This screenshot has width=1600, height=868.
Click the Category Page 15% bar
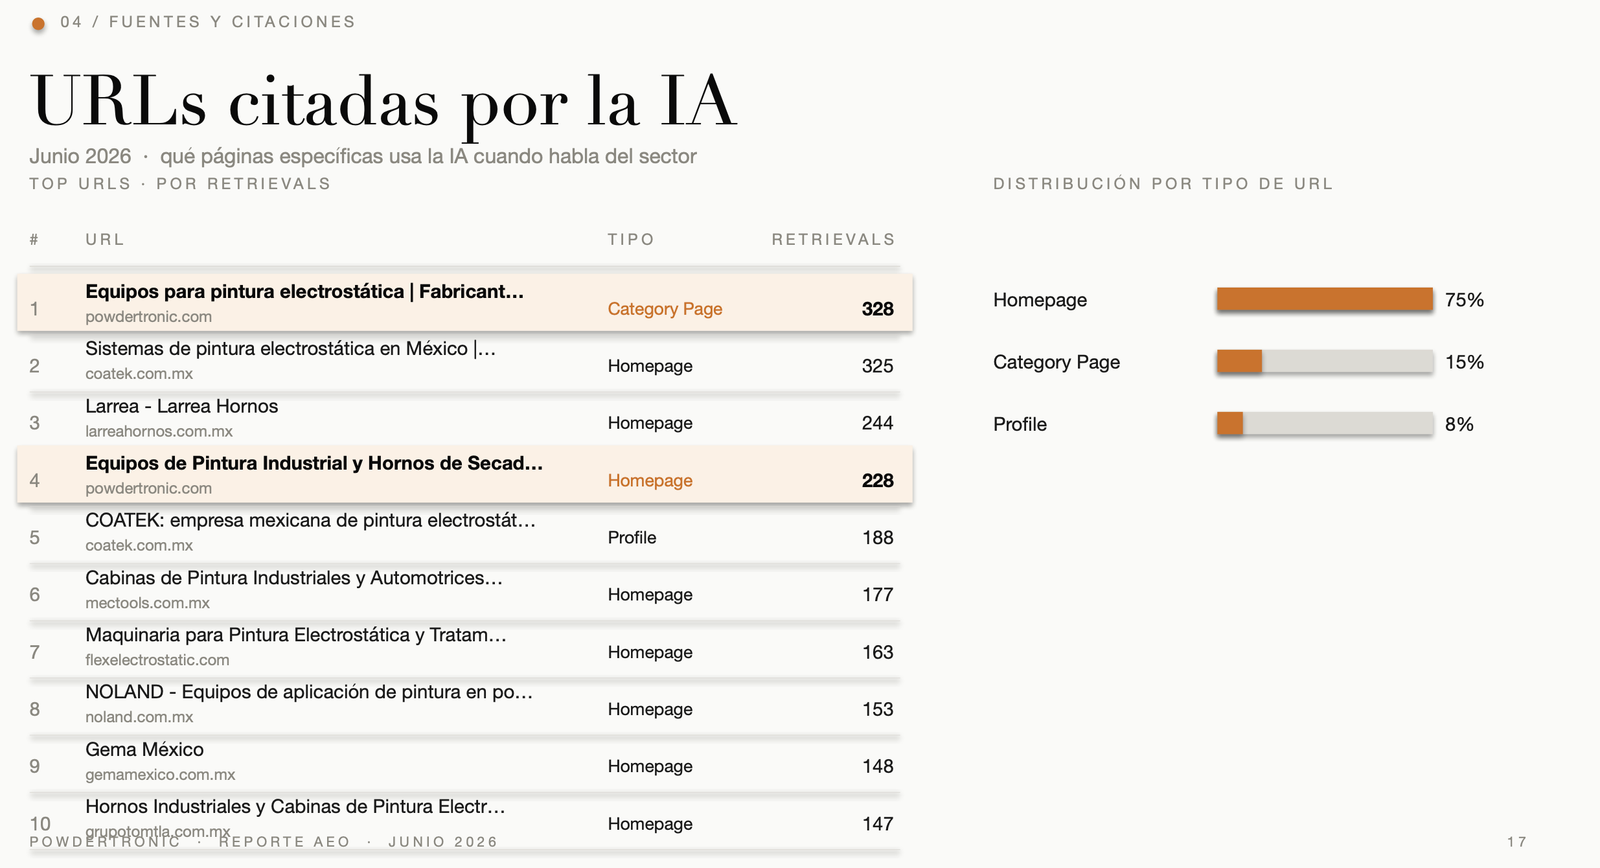coord(1325,361)
